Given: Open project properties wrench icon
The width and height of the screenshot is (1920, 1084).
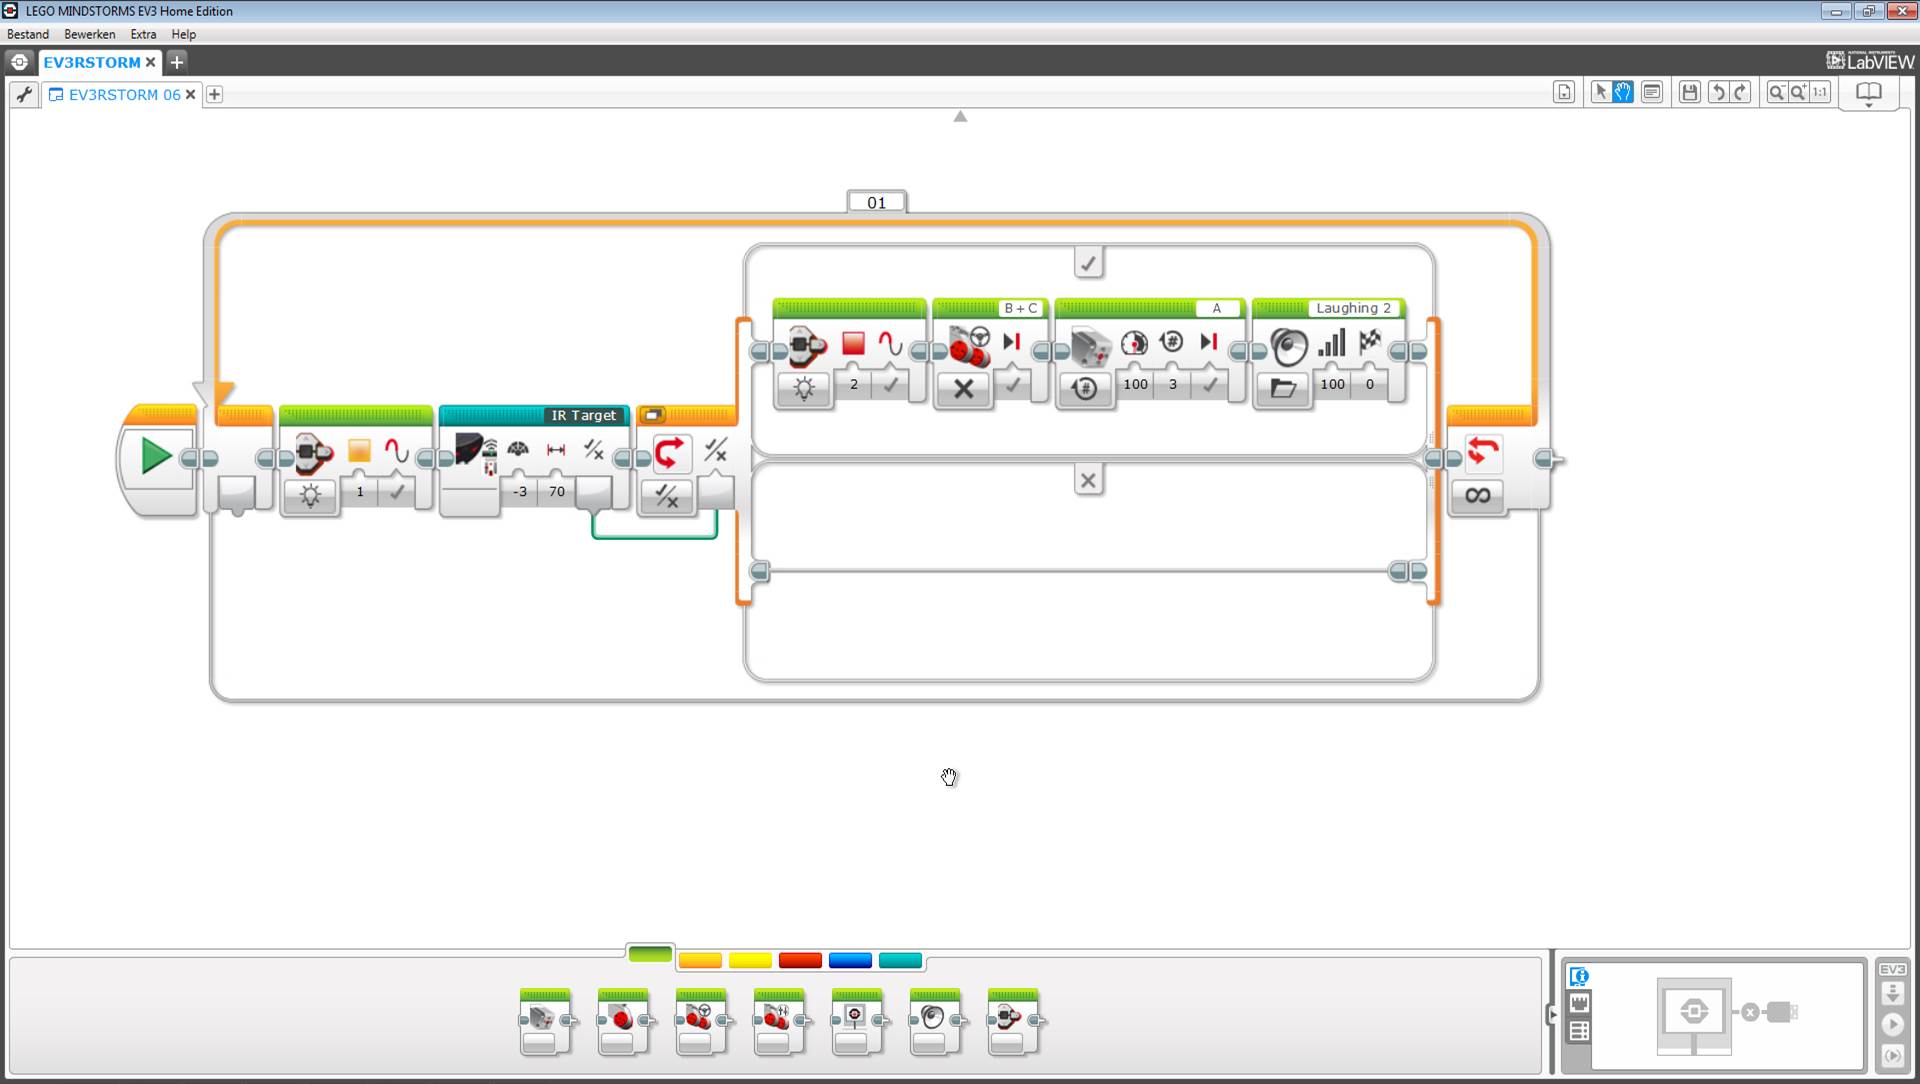Looking at the screenshot, I should [x=24, y=95].
